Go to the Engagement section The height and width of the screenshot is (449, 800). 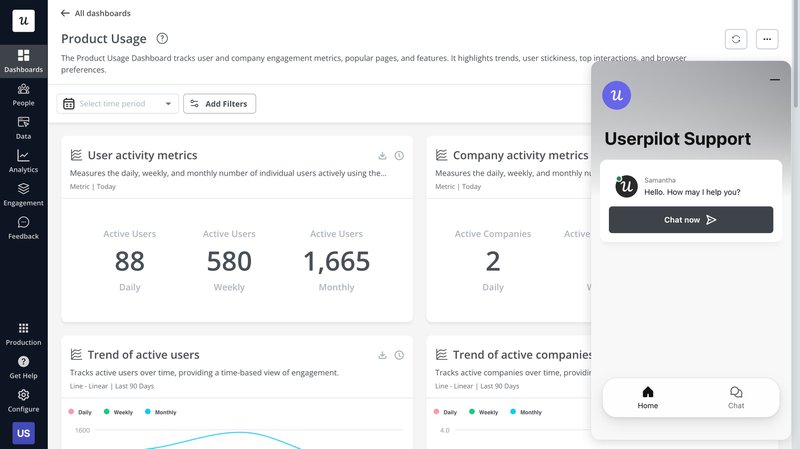pyautogui.click(x=23, y=195)
